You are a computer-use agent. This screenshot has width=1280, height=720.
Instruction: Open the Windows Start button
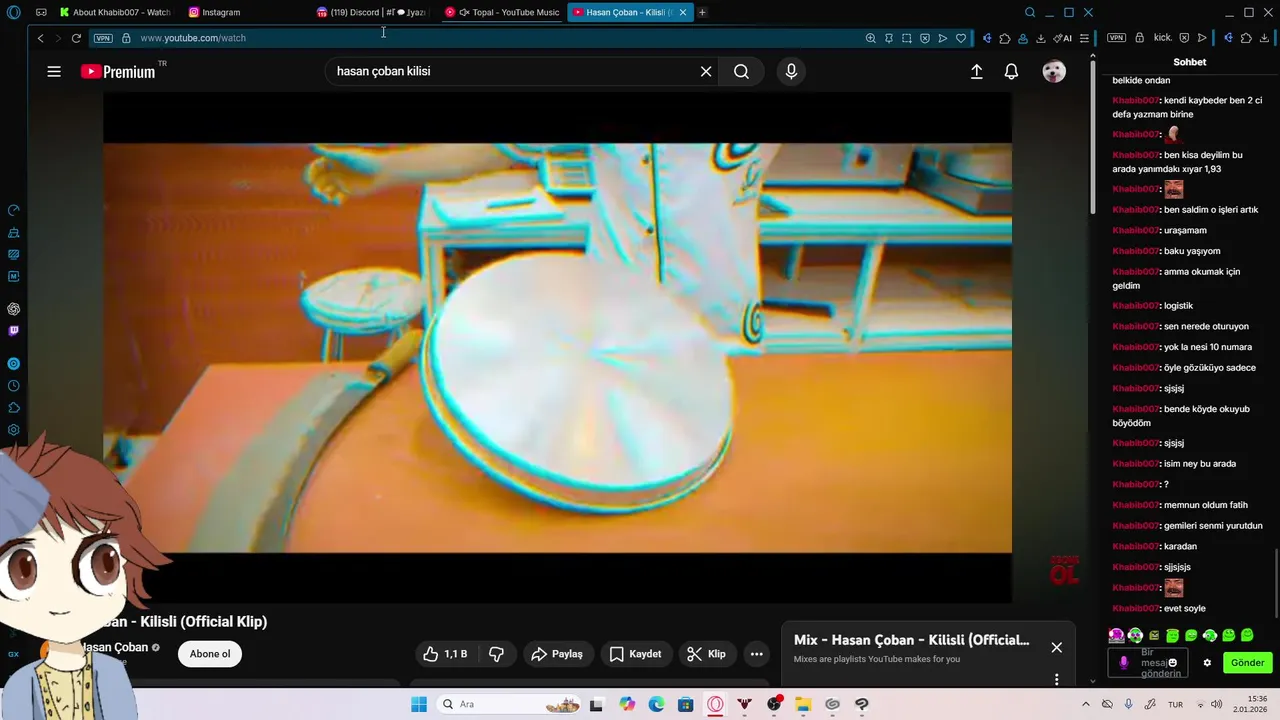pyautogui.click(x=418, y=704)
